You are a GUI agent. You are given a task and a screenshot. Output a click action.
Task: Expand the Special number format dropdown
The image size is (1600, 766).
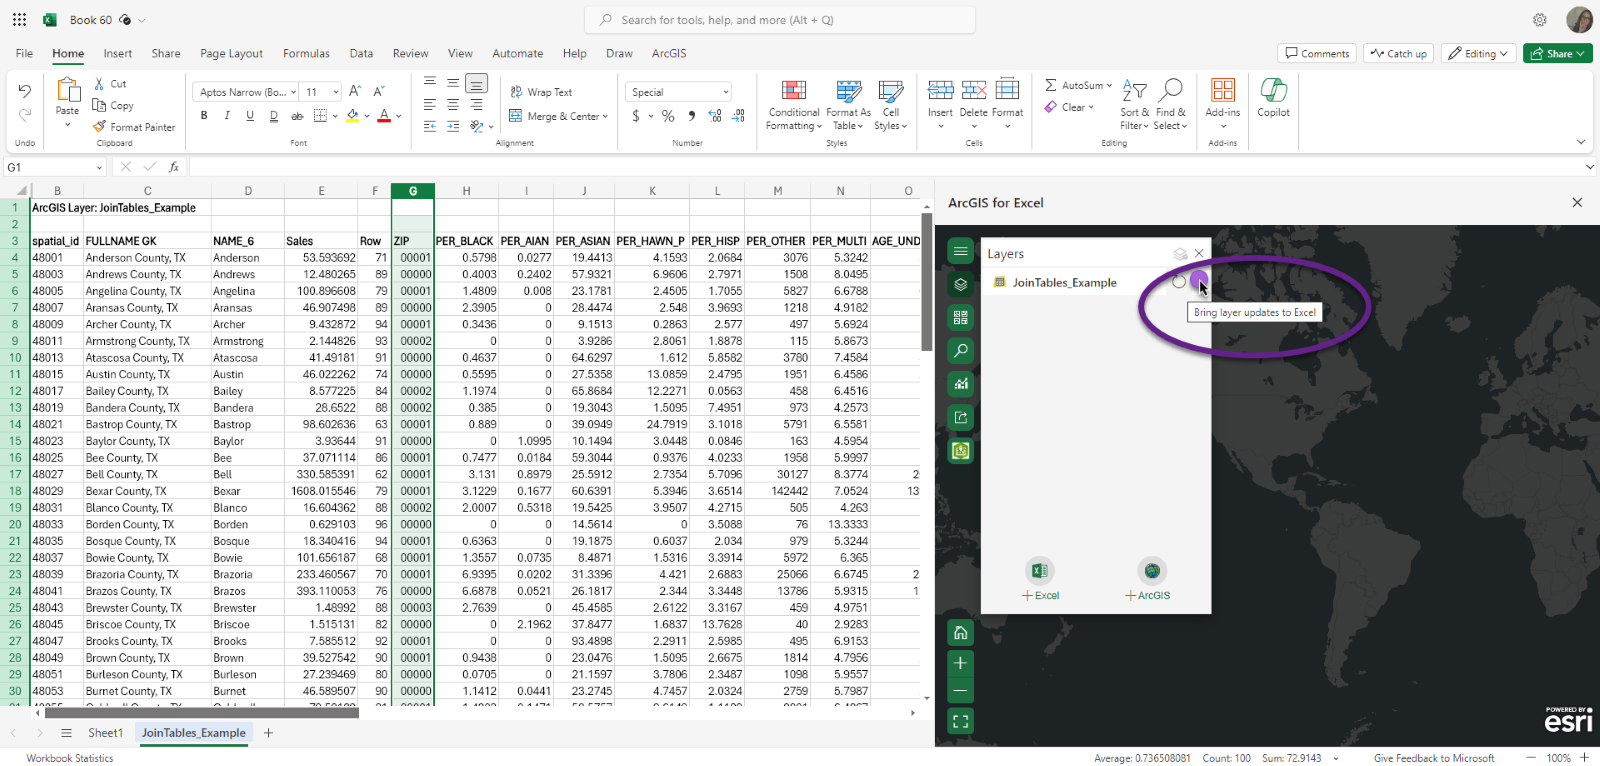(x=725, y=92)
